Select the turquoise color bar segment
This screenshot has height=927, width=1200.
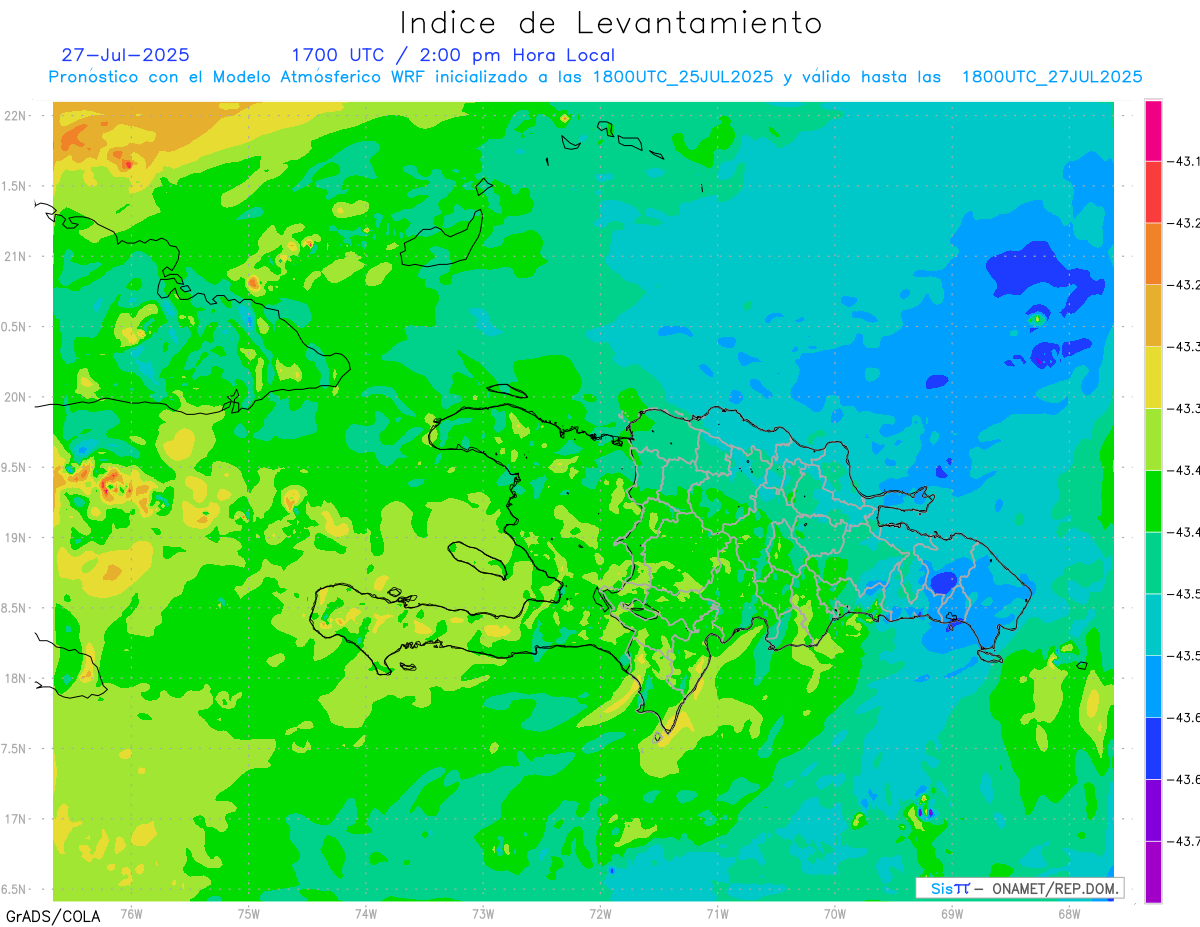tap(1153, 625)
